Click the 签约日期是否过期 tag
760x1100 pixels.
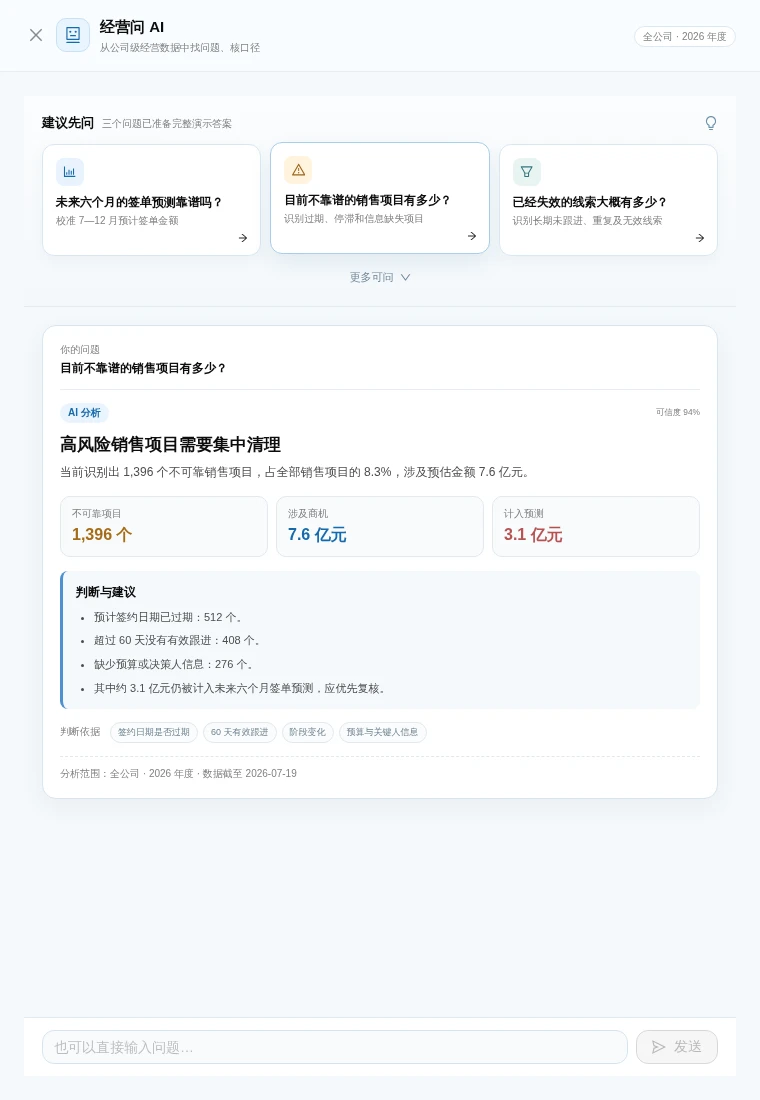154,732
